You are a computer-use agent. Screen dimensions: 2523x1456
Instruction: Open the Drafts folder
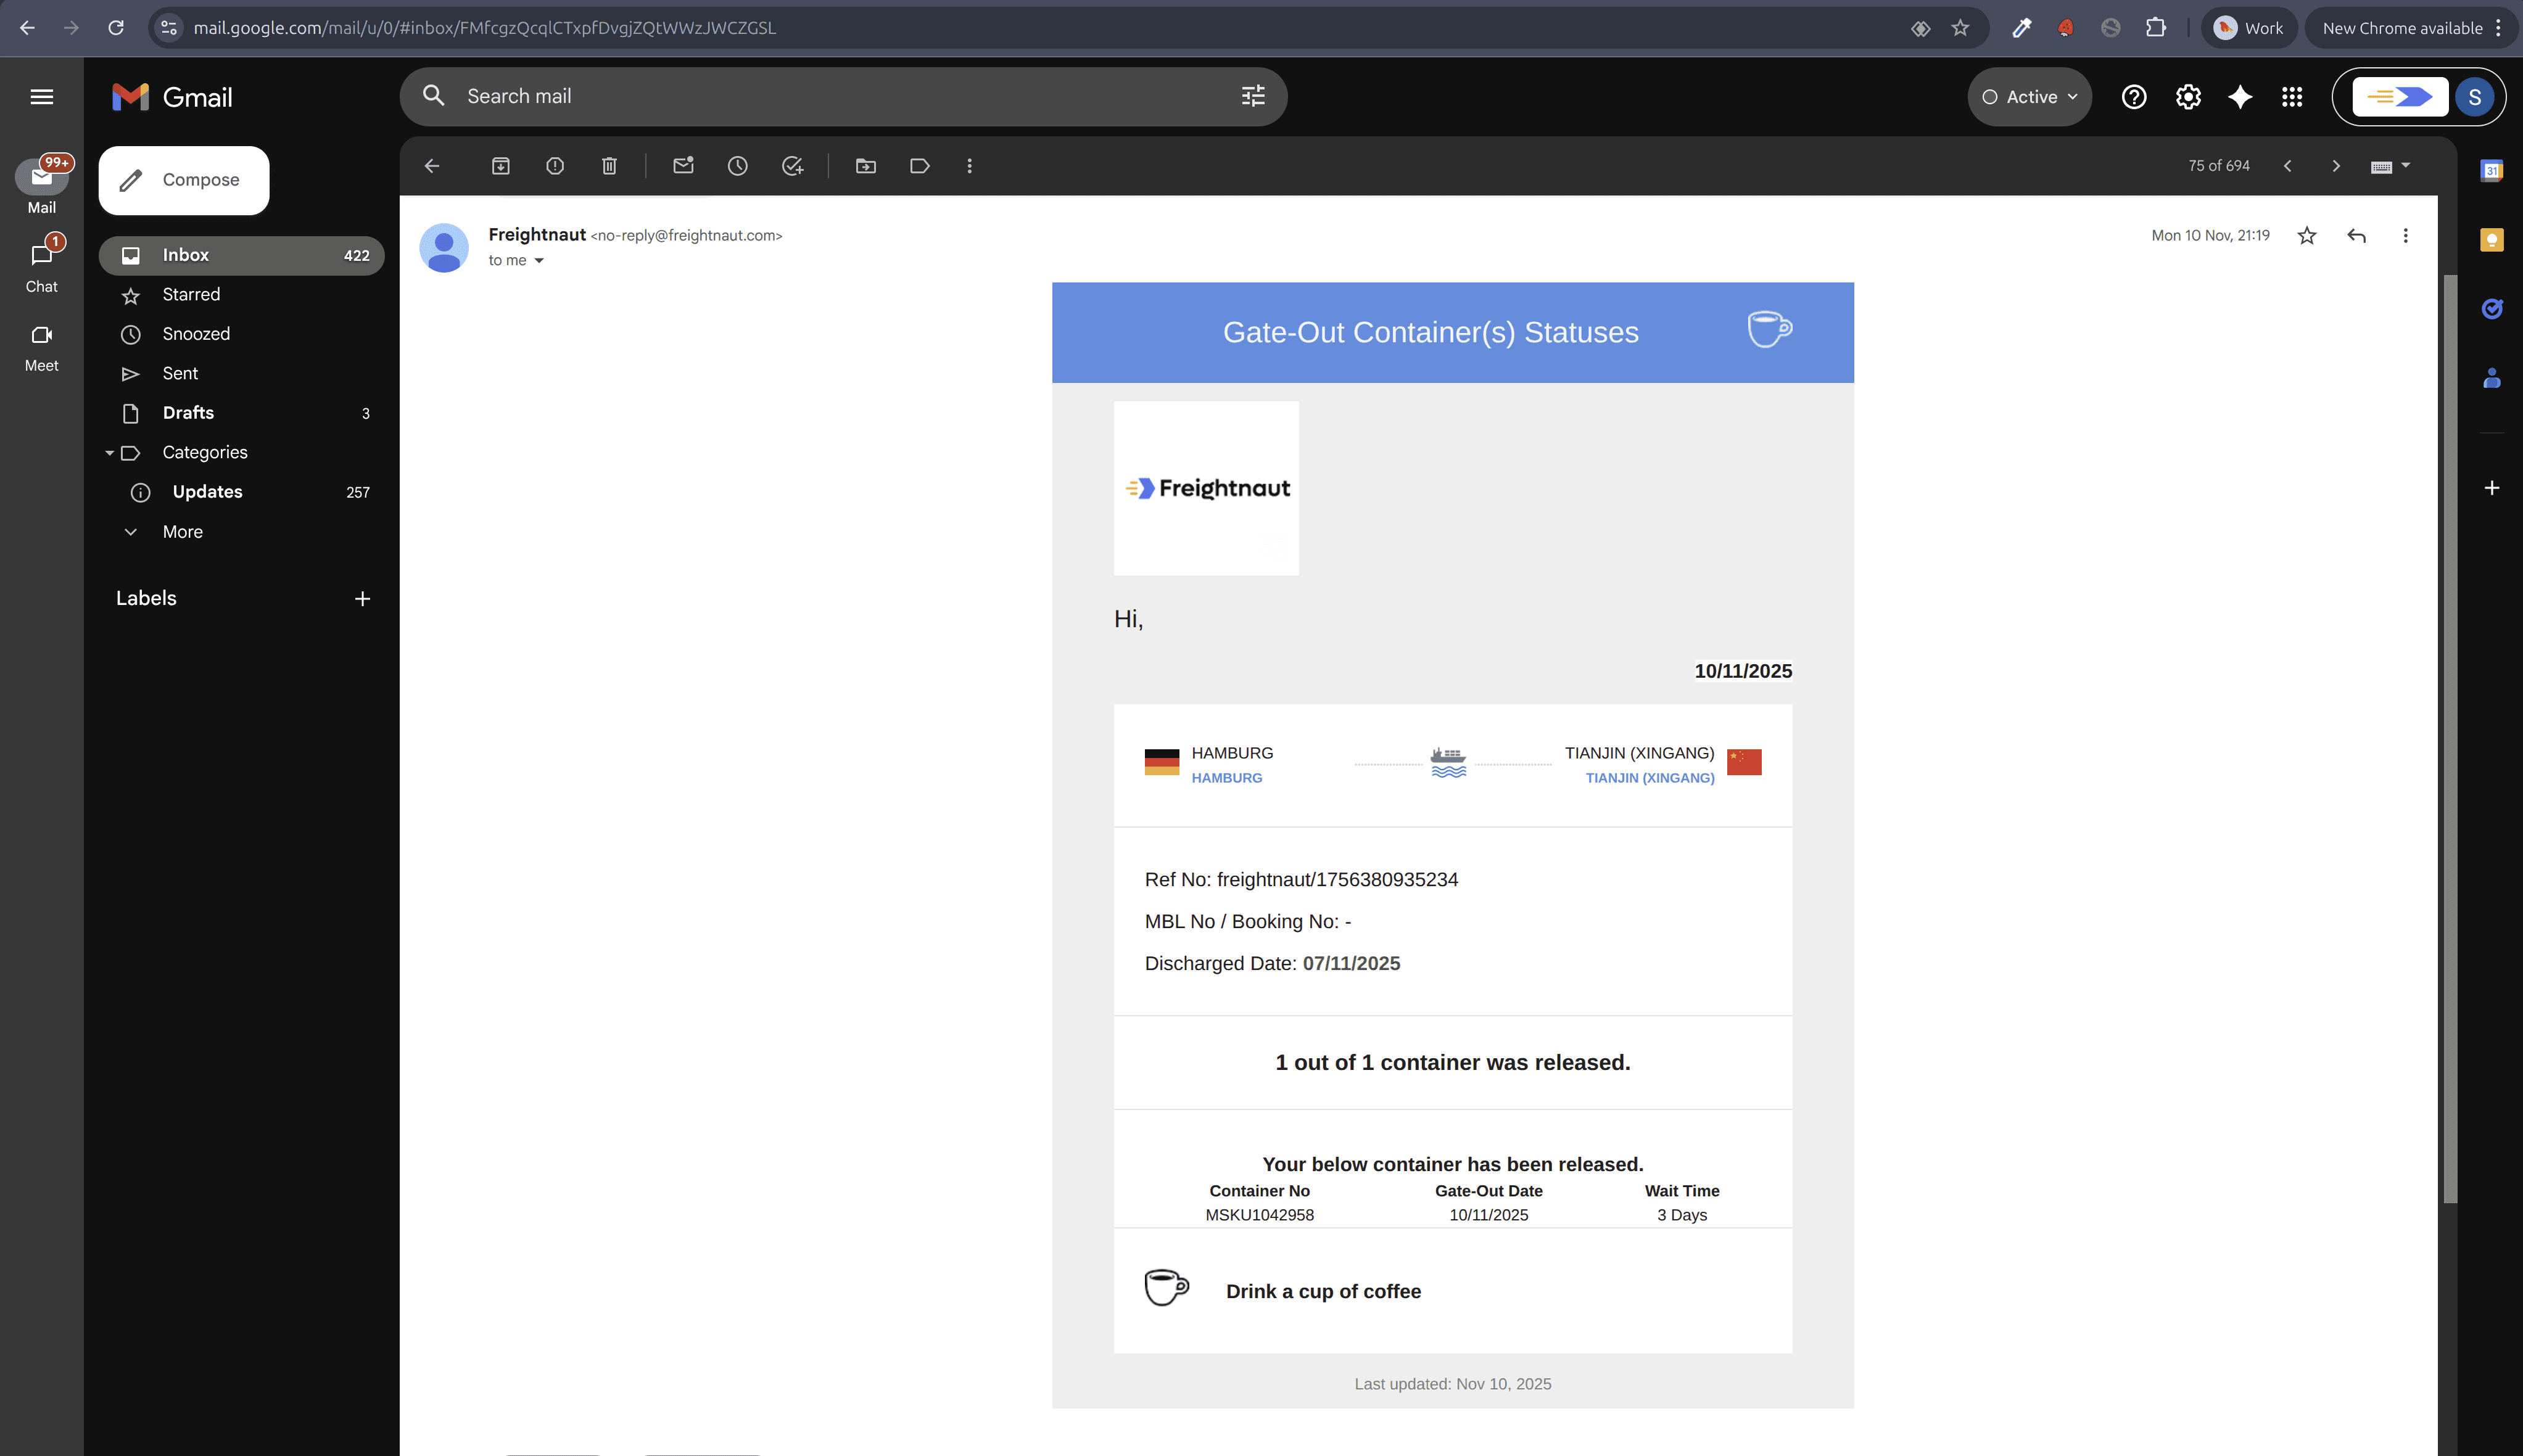pyautogui.click(x=188, y=413)
